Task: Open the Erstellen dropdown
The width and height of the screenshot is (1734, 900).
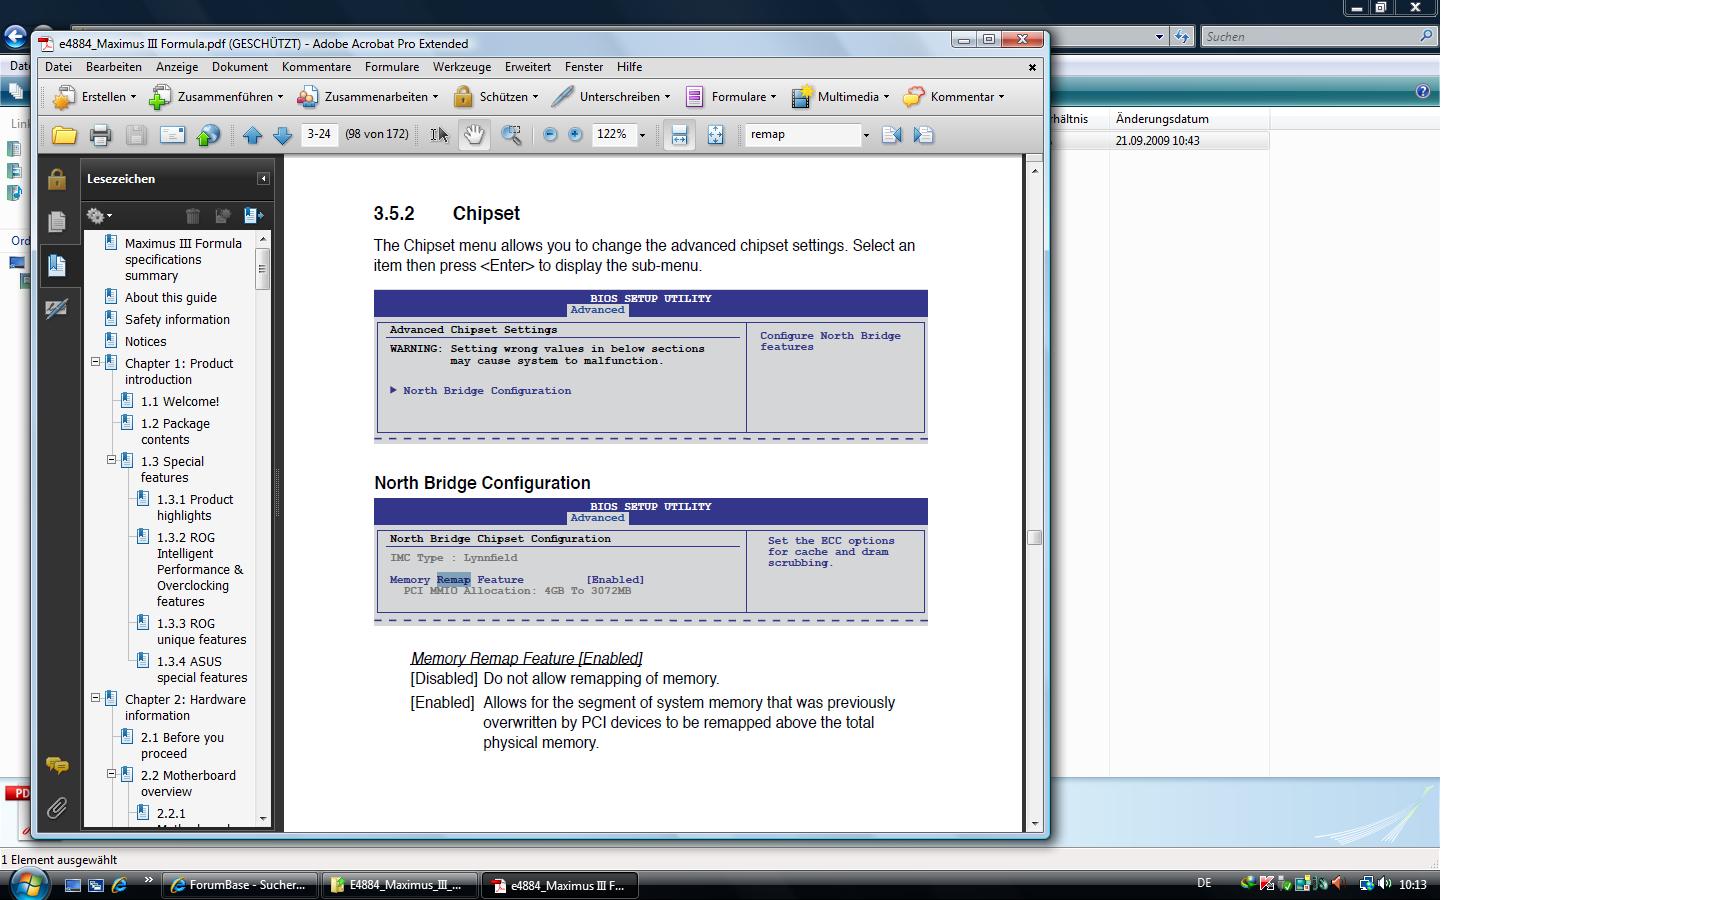Action: (94, 97)
